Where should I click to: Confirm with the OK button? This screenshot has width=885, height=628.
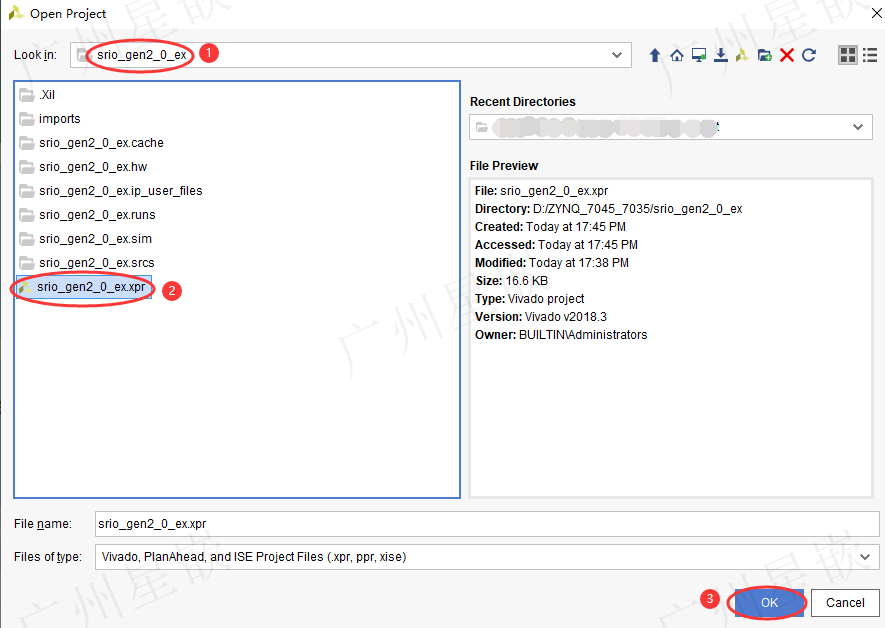tap(769, 603)
